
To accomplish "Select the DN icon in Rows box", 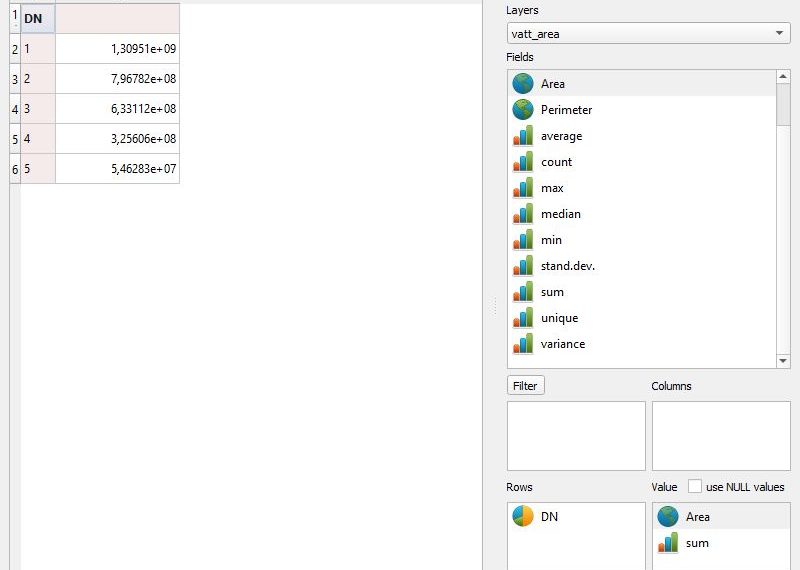I will pyautogui.click(x=523, y=516).
